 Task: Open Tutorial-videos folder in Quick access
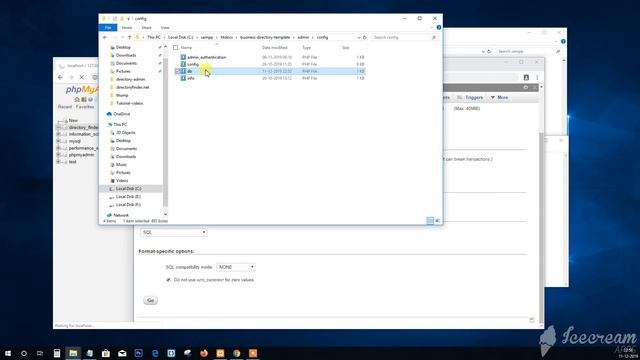(129, 103)
